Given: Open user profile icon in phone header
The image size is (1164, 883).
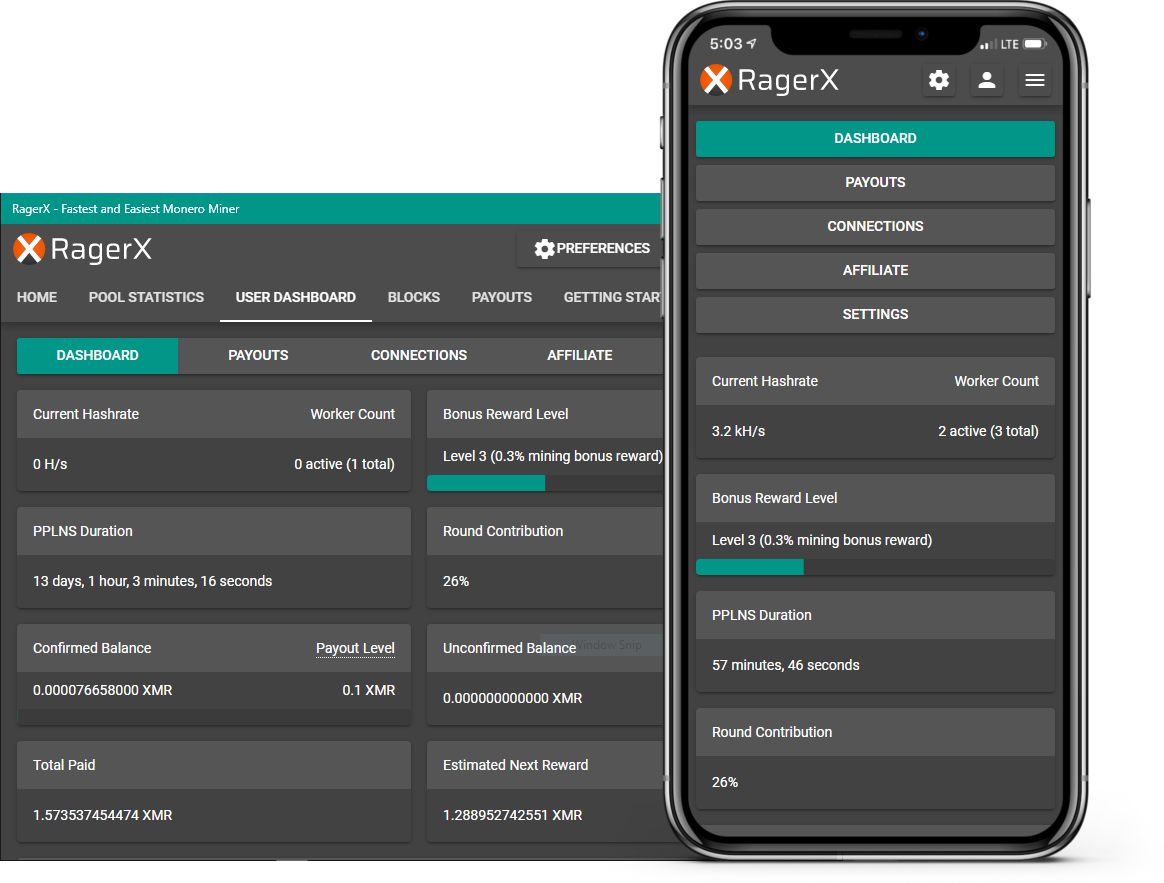Looking at the screenshot, I should click(987, 80).
